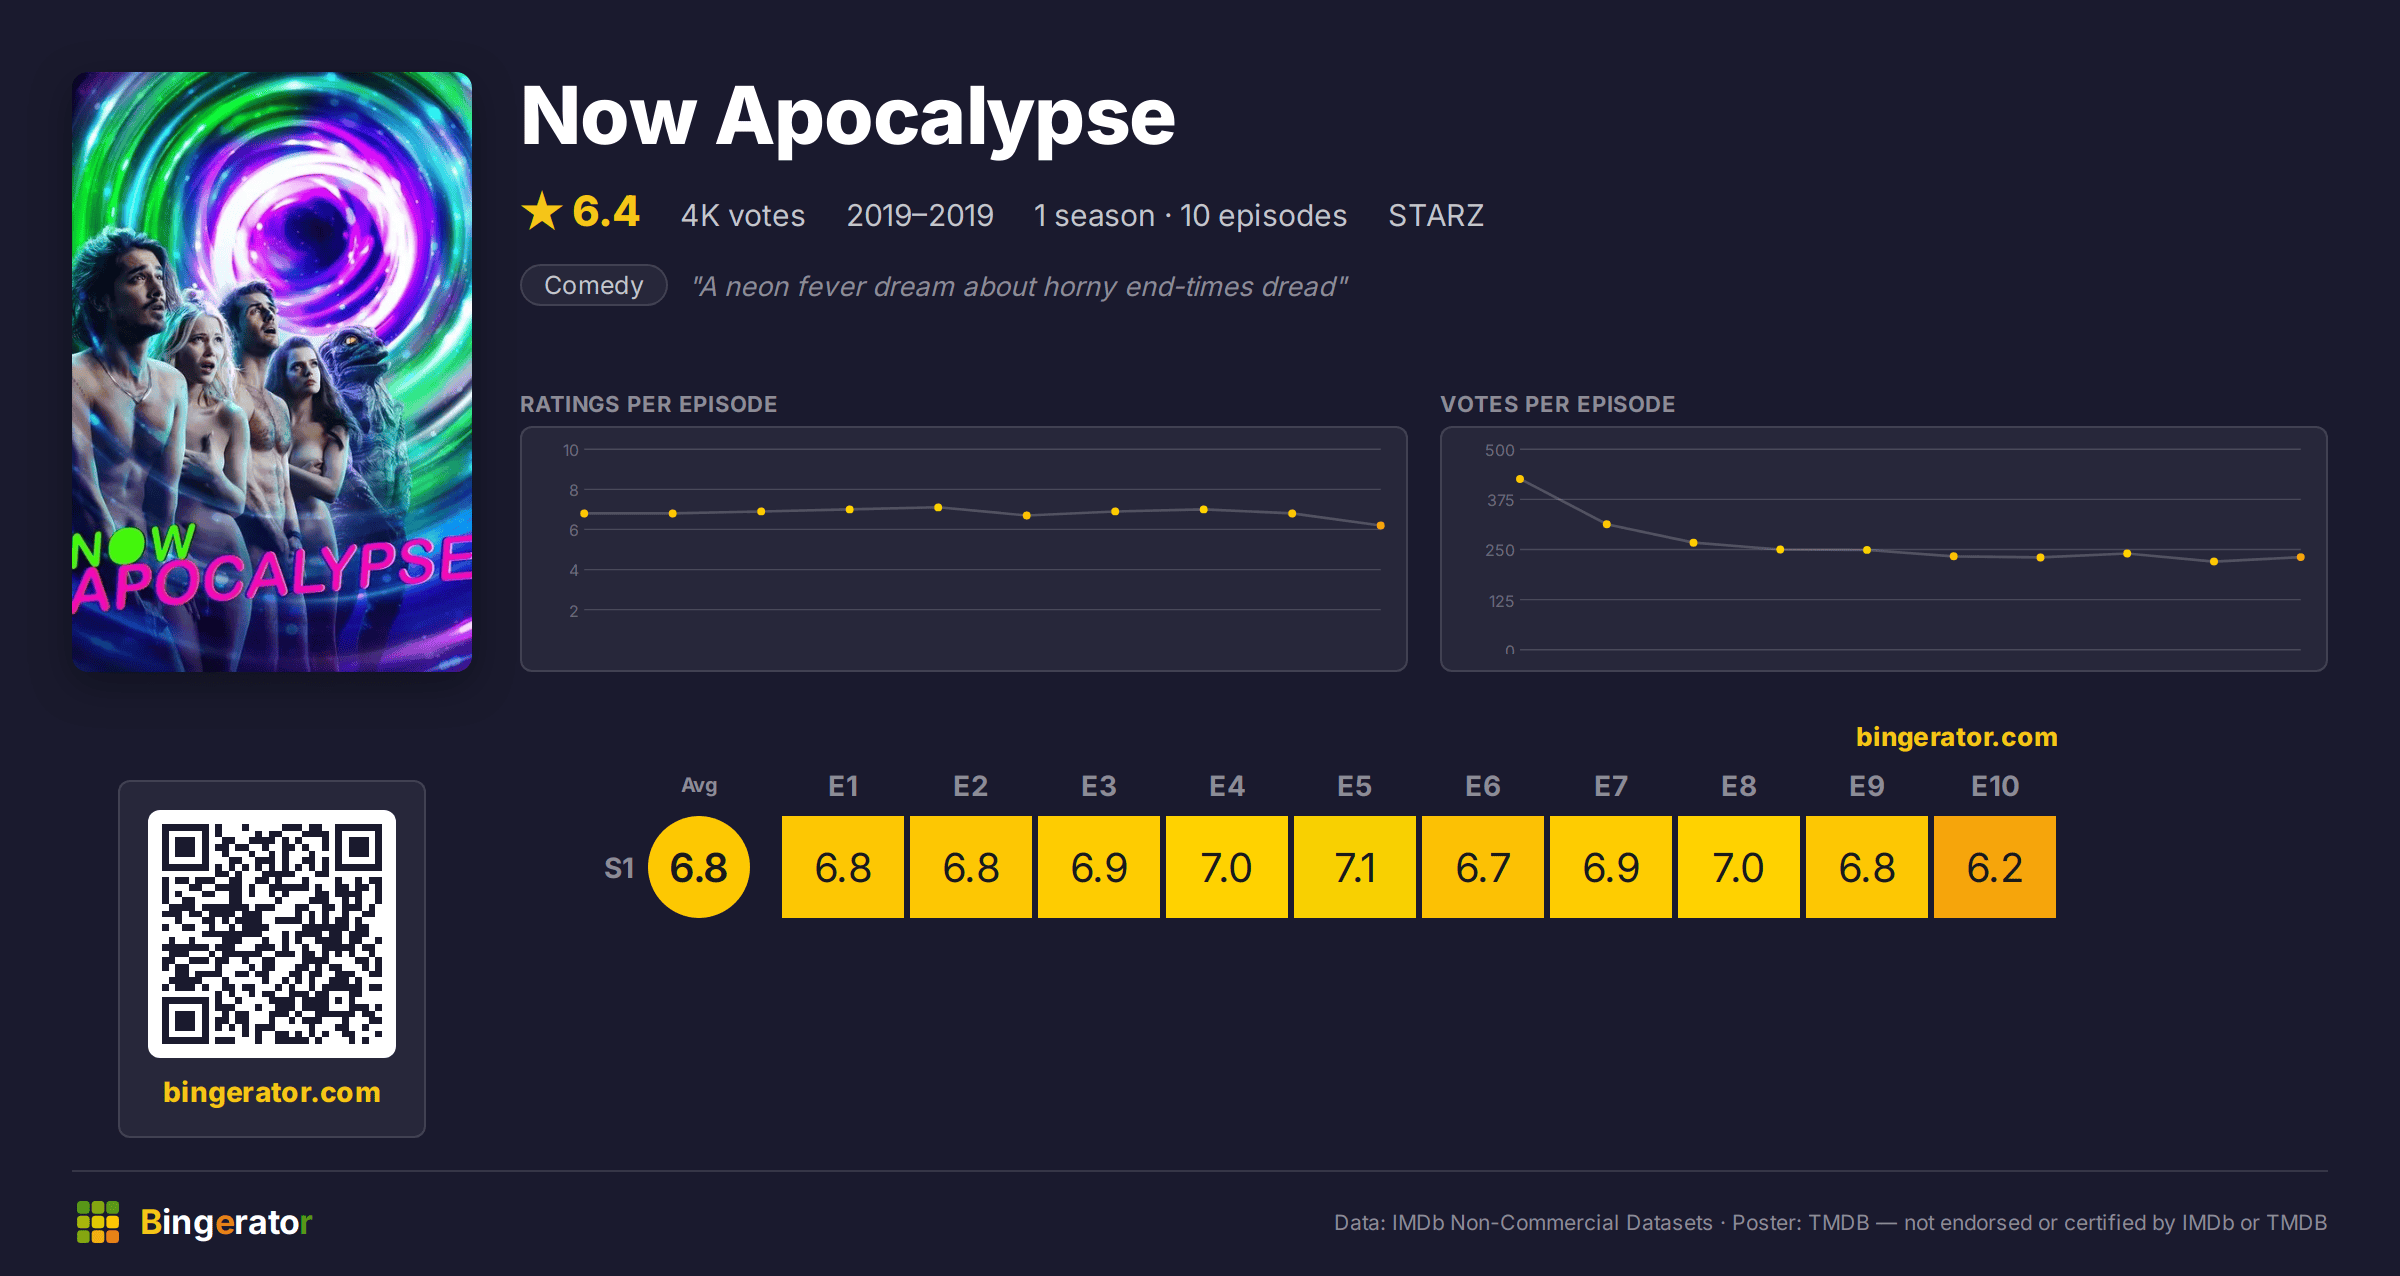Click the E8 column header

click(x=1739, y=787)
